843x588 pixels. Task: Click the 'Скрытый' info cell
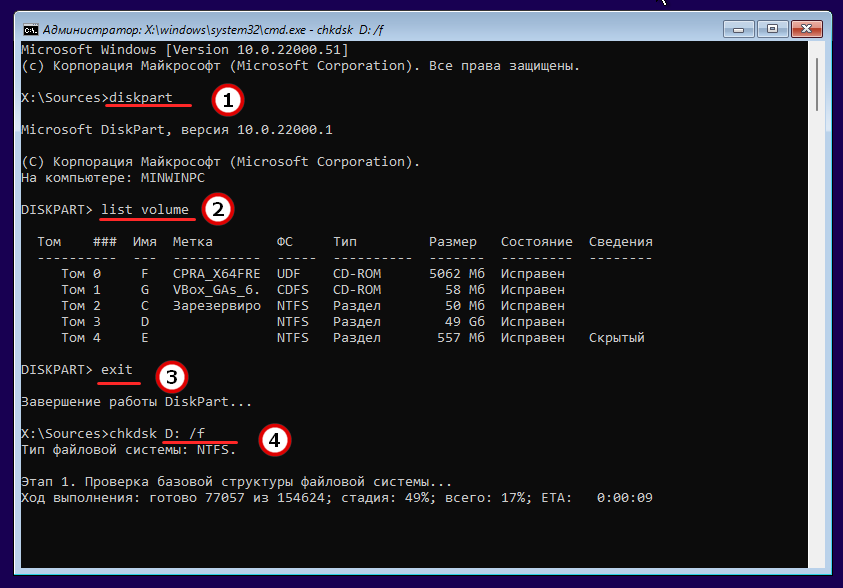[617, 338]
